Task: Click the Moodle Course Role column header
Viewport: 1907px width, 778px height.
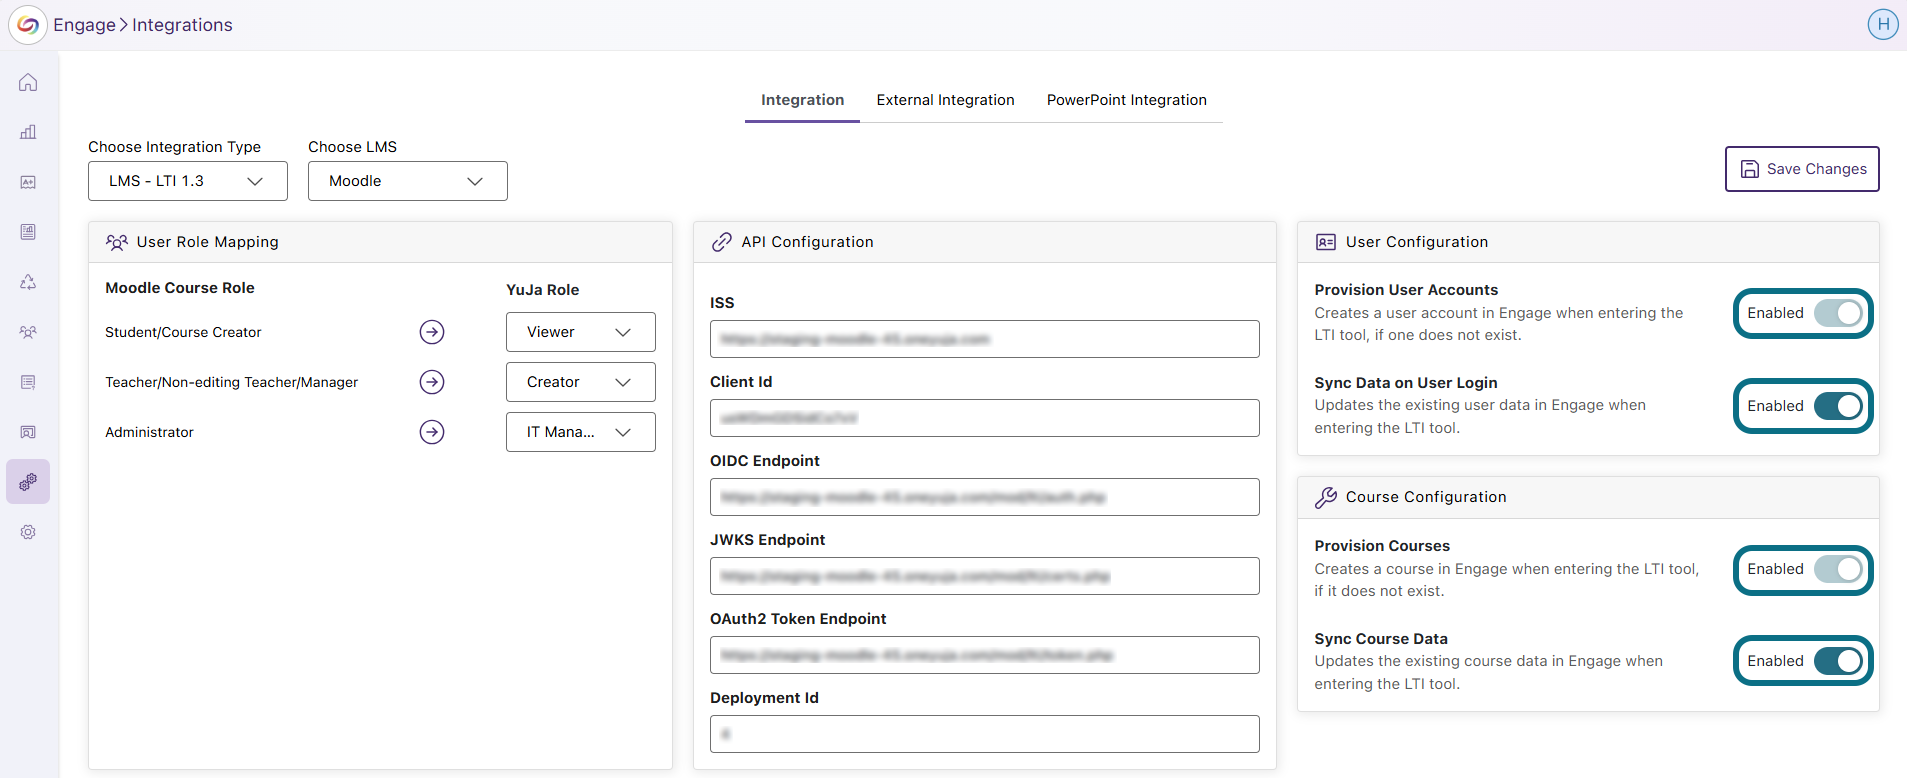Action: pyautogui.click(x=180, y=288)
